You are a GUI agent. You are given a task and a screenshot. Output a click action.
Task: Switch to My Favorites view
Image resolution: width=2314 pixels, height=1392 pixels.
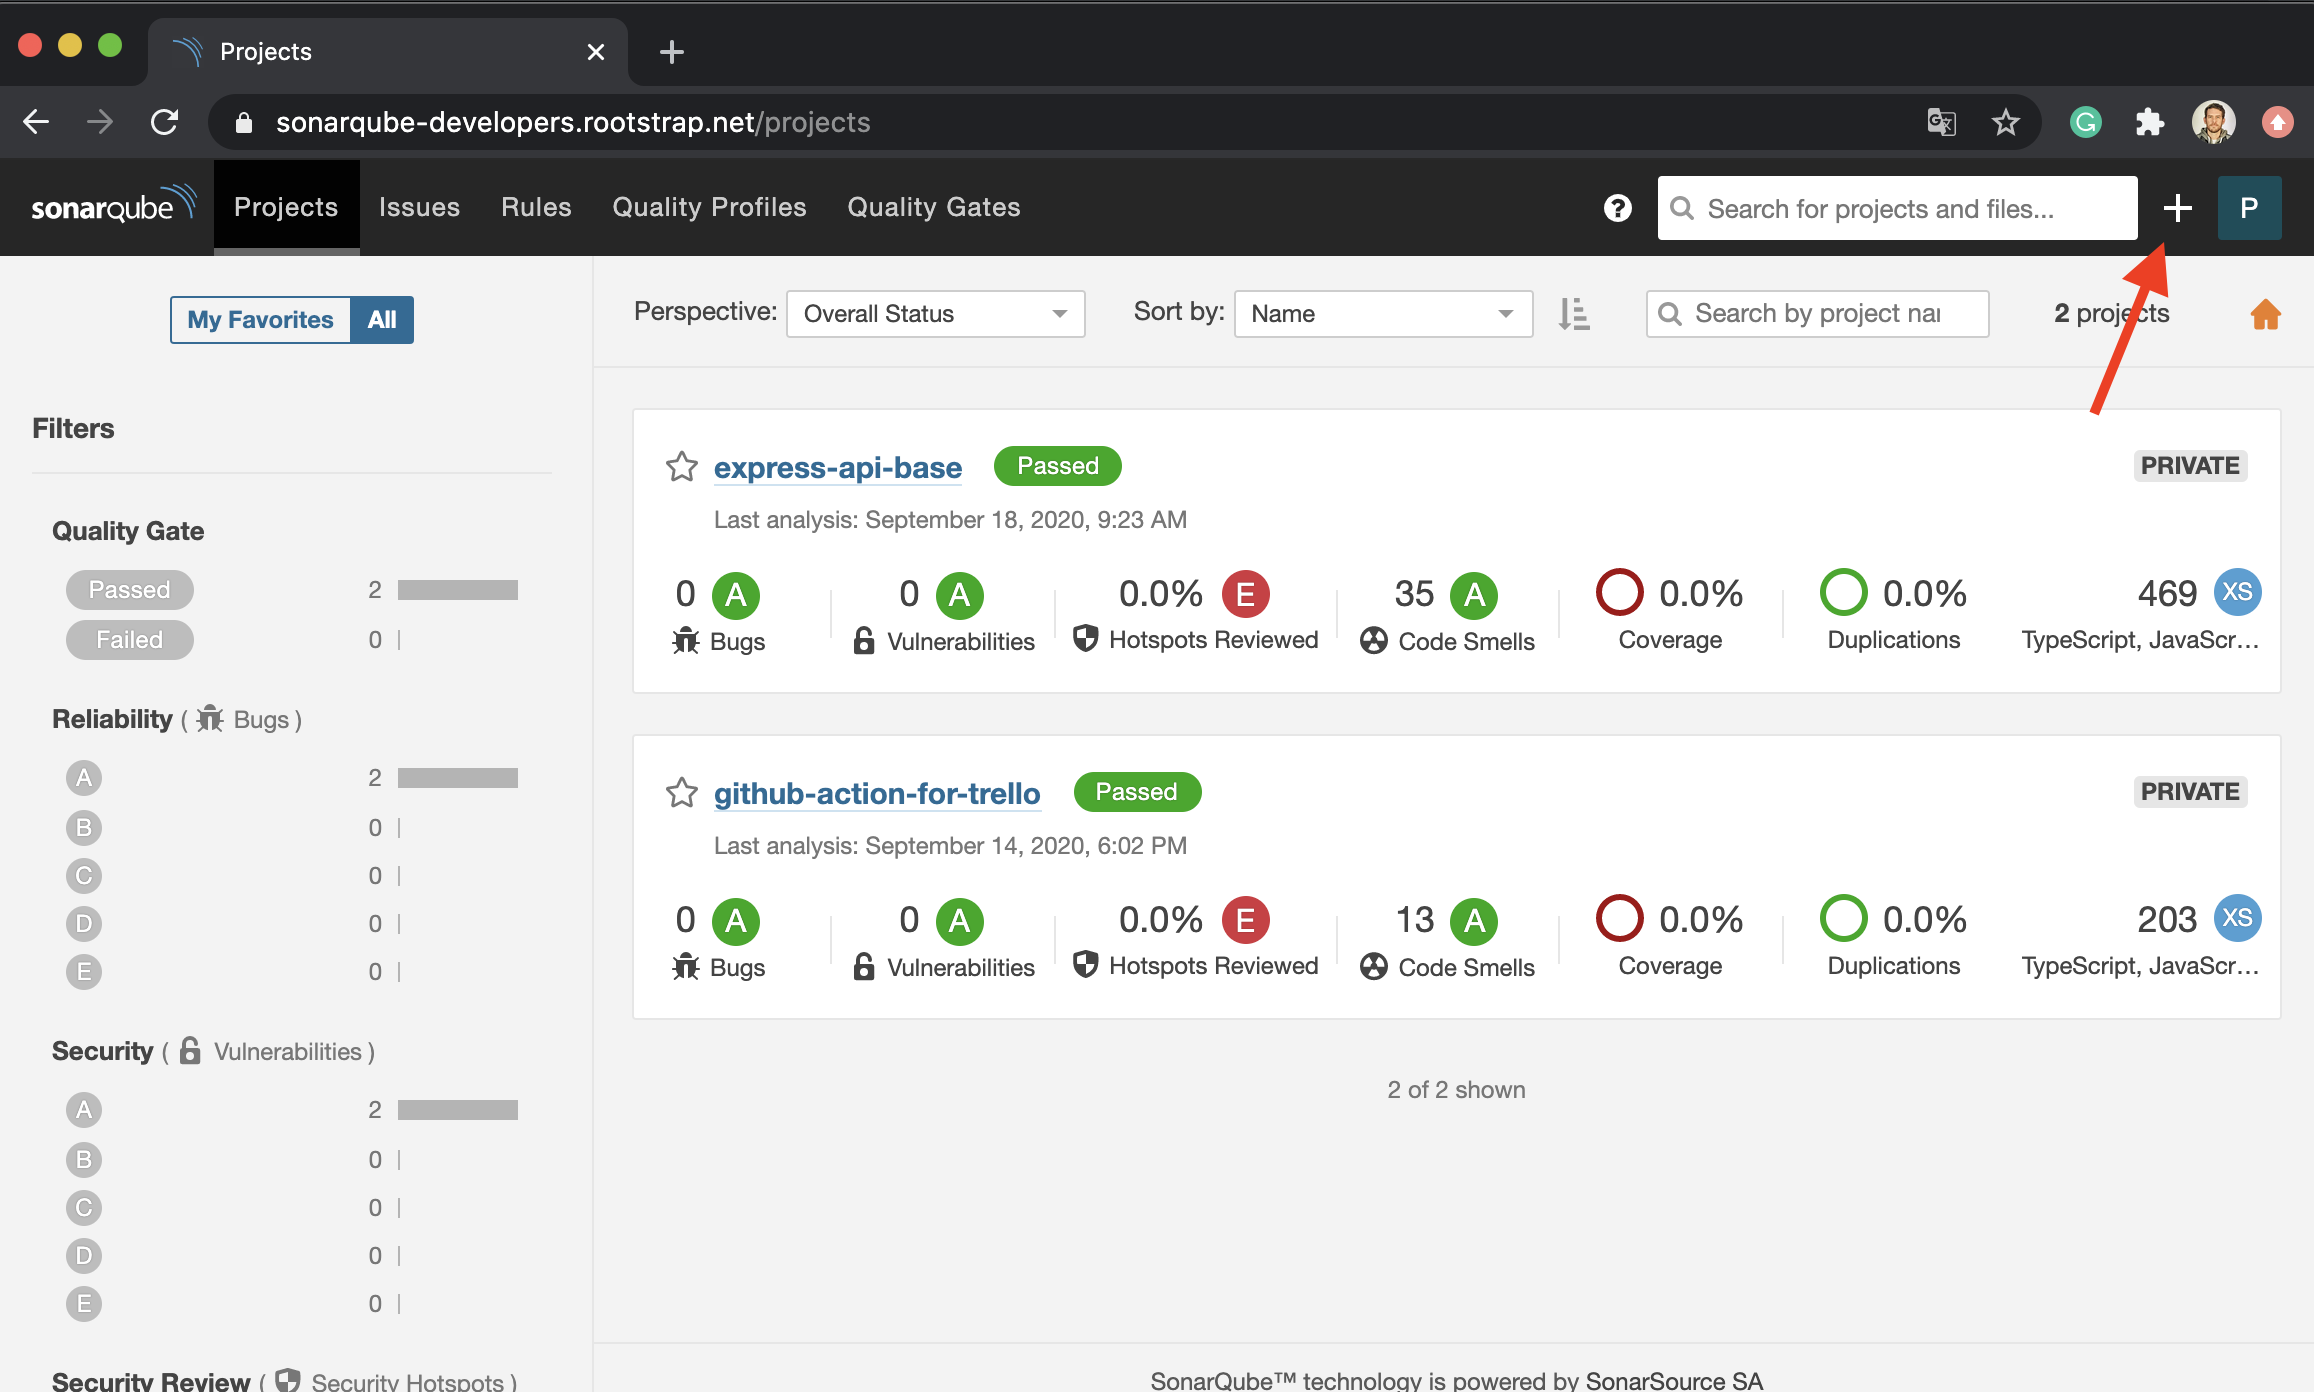click(261, 320)
